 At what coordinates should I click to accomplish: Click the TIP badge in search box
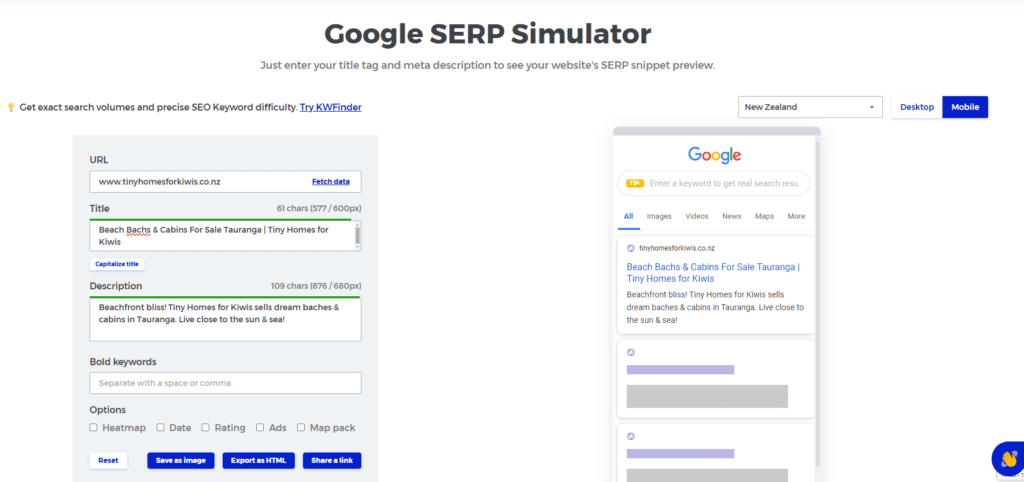[x=635, y=184]
